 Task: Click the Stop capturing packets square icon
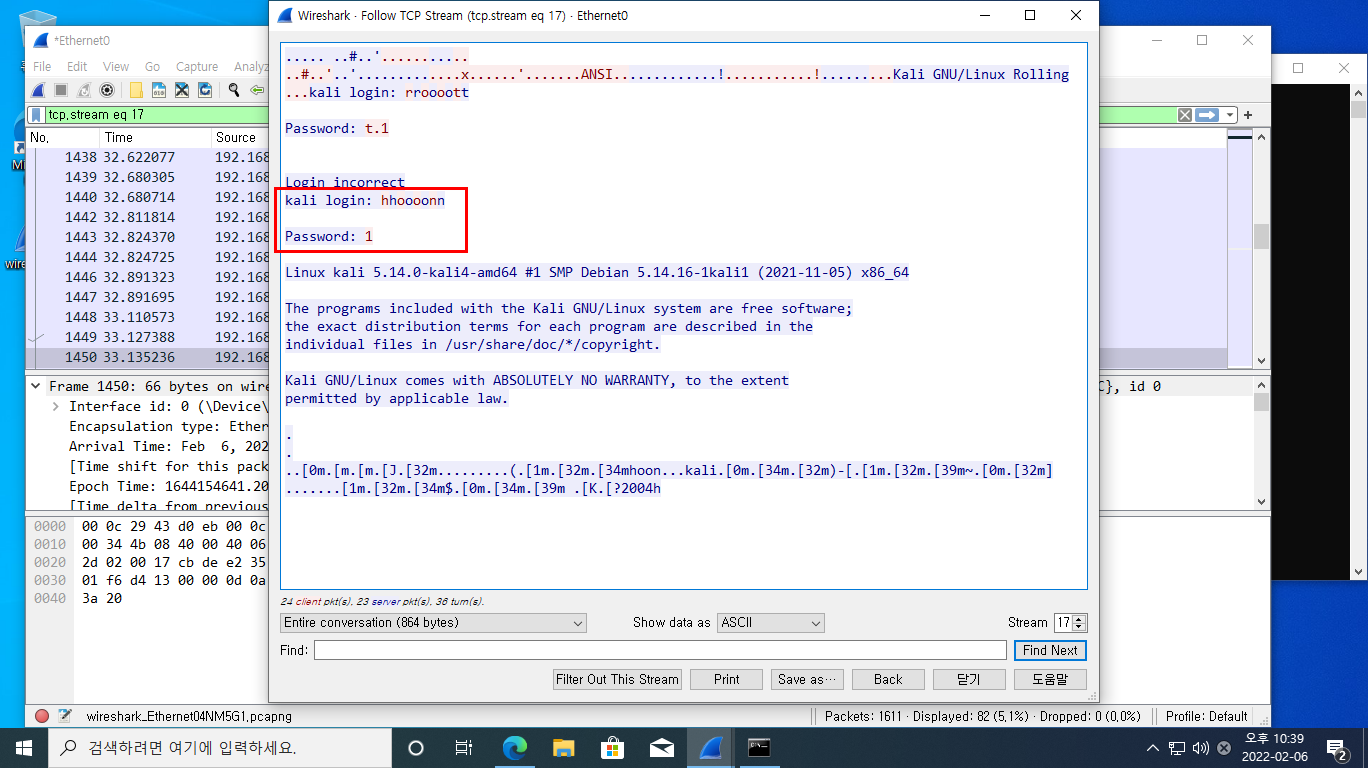pos(63,90)
